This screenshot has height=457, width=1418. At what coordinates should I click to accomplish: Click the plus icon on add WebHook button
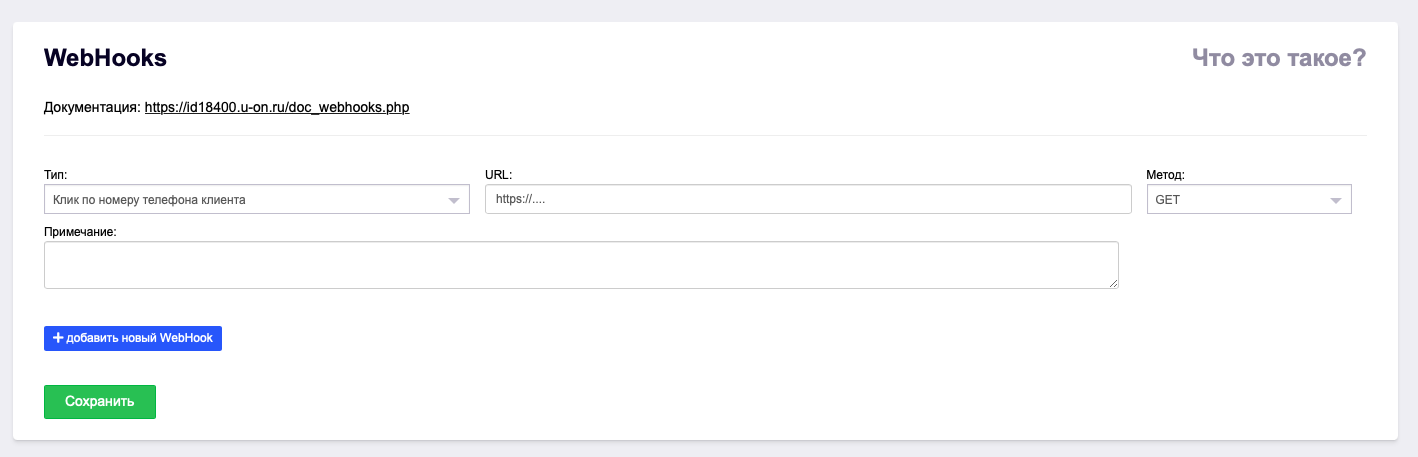[x=58, y=338]
